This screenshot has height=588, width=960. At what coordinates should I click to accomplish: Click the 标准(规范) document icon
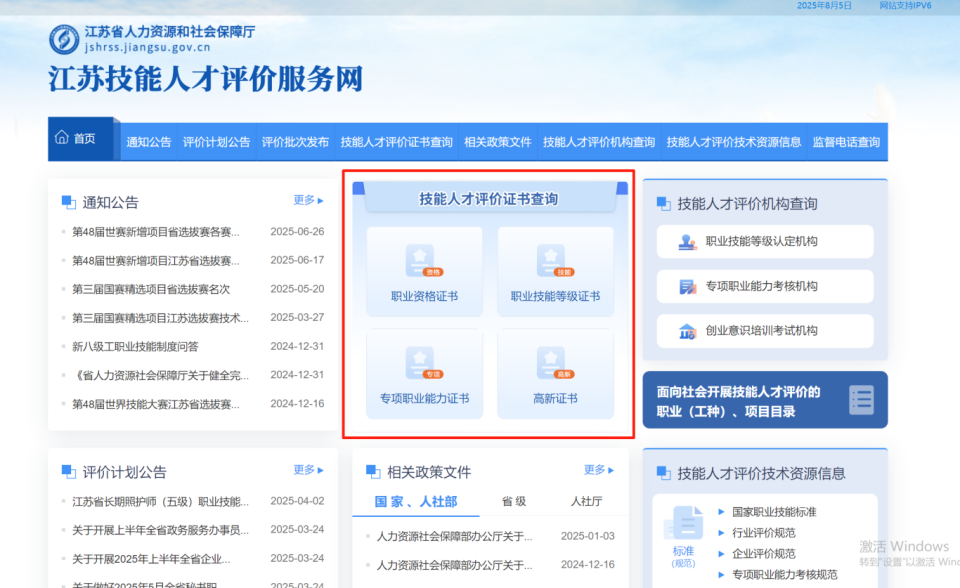[x=684, y=523]
